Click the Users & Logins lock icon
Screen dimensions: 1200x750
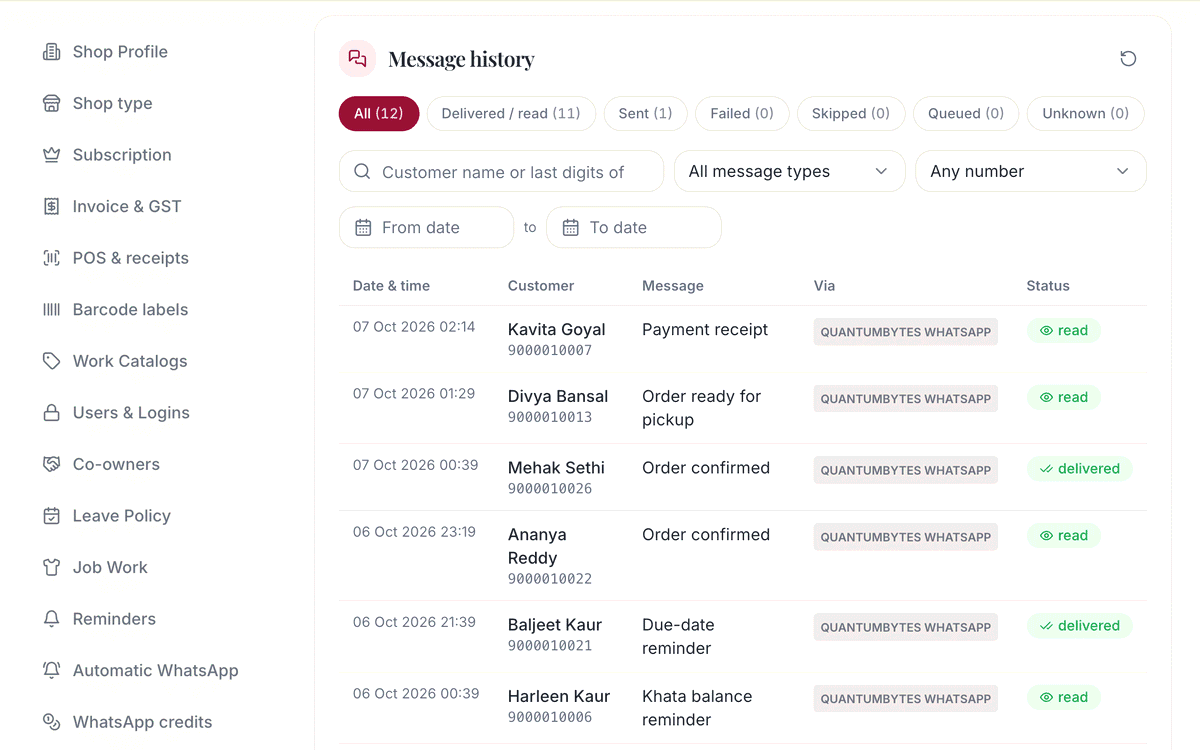[51, 413]
